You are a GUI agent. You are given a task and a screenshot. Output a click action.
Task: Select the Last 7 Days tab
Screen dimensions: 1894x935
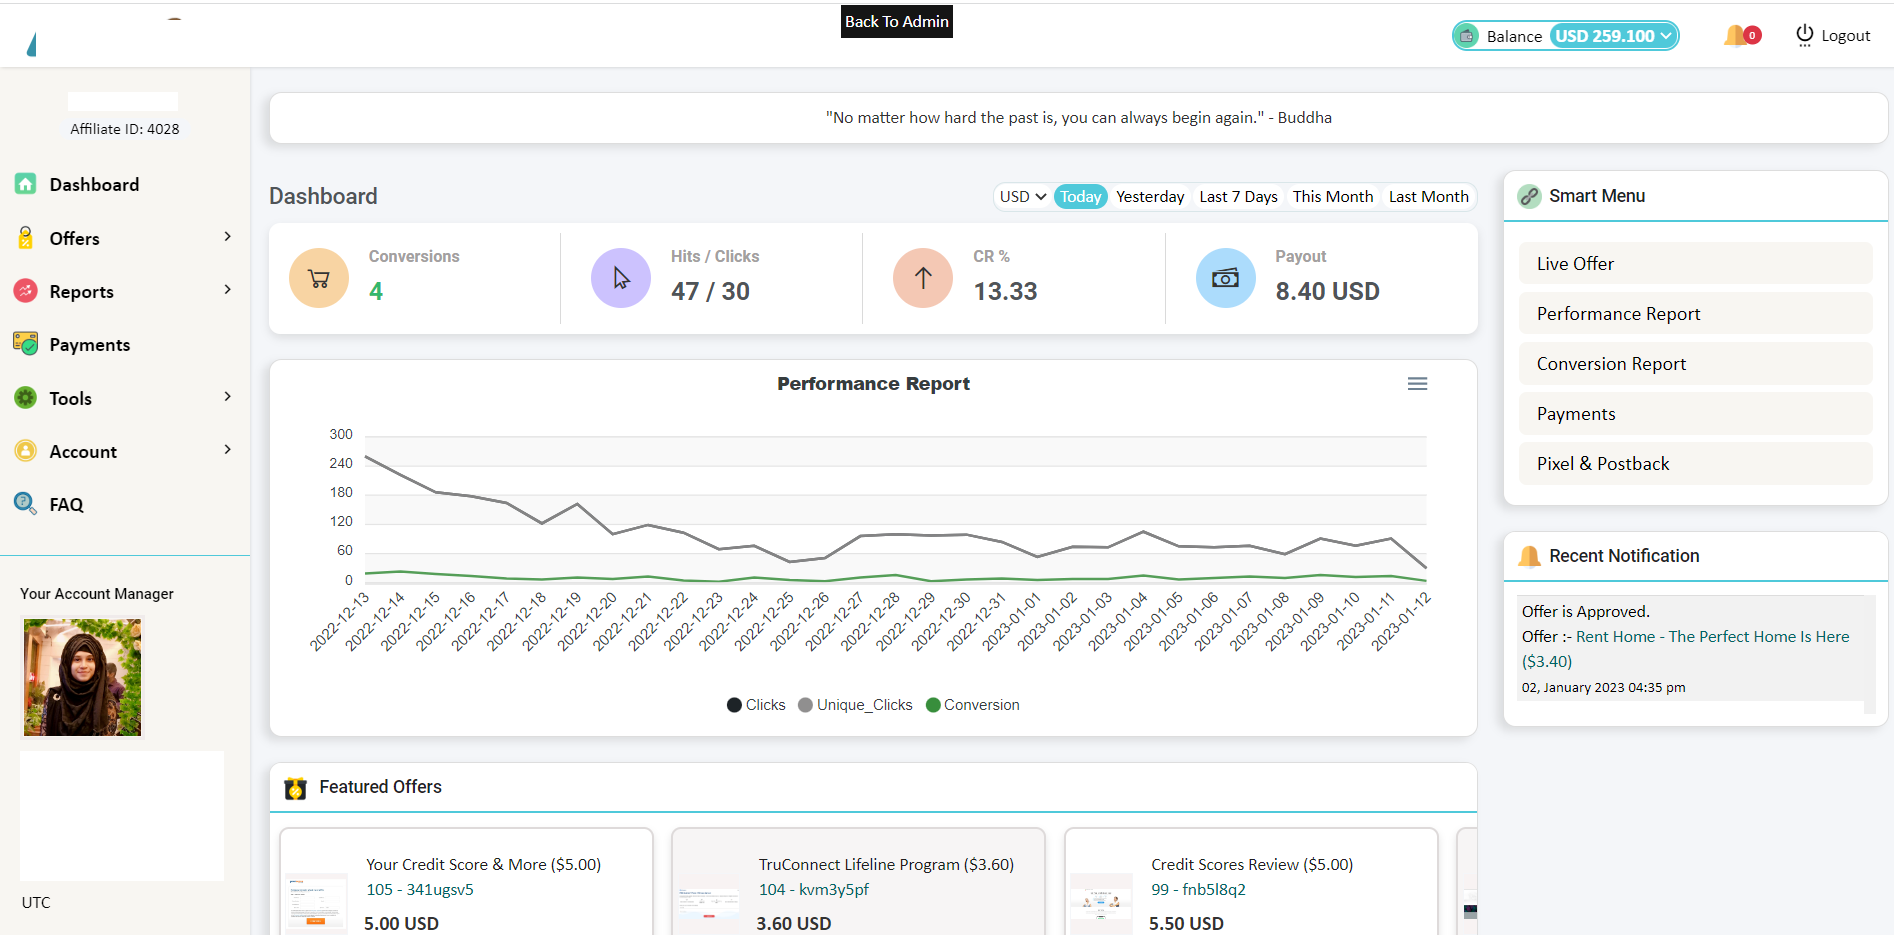[x=1238, y=197]
